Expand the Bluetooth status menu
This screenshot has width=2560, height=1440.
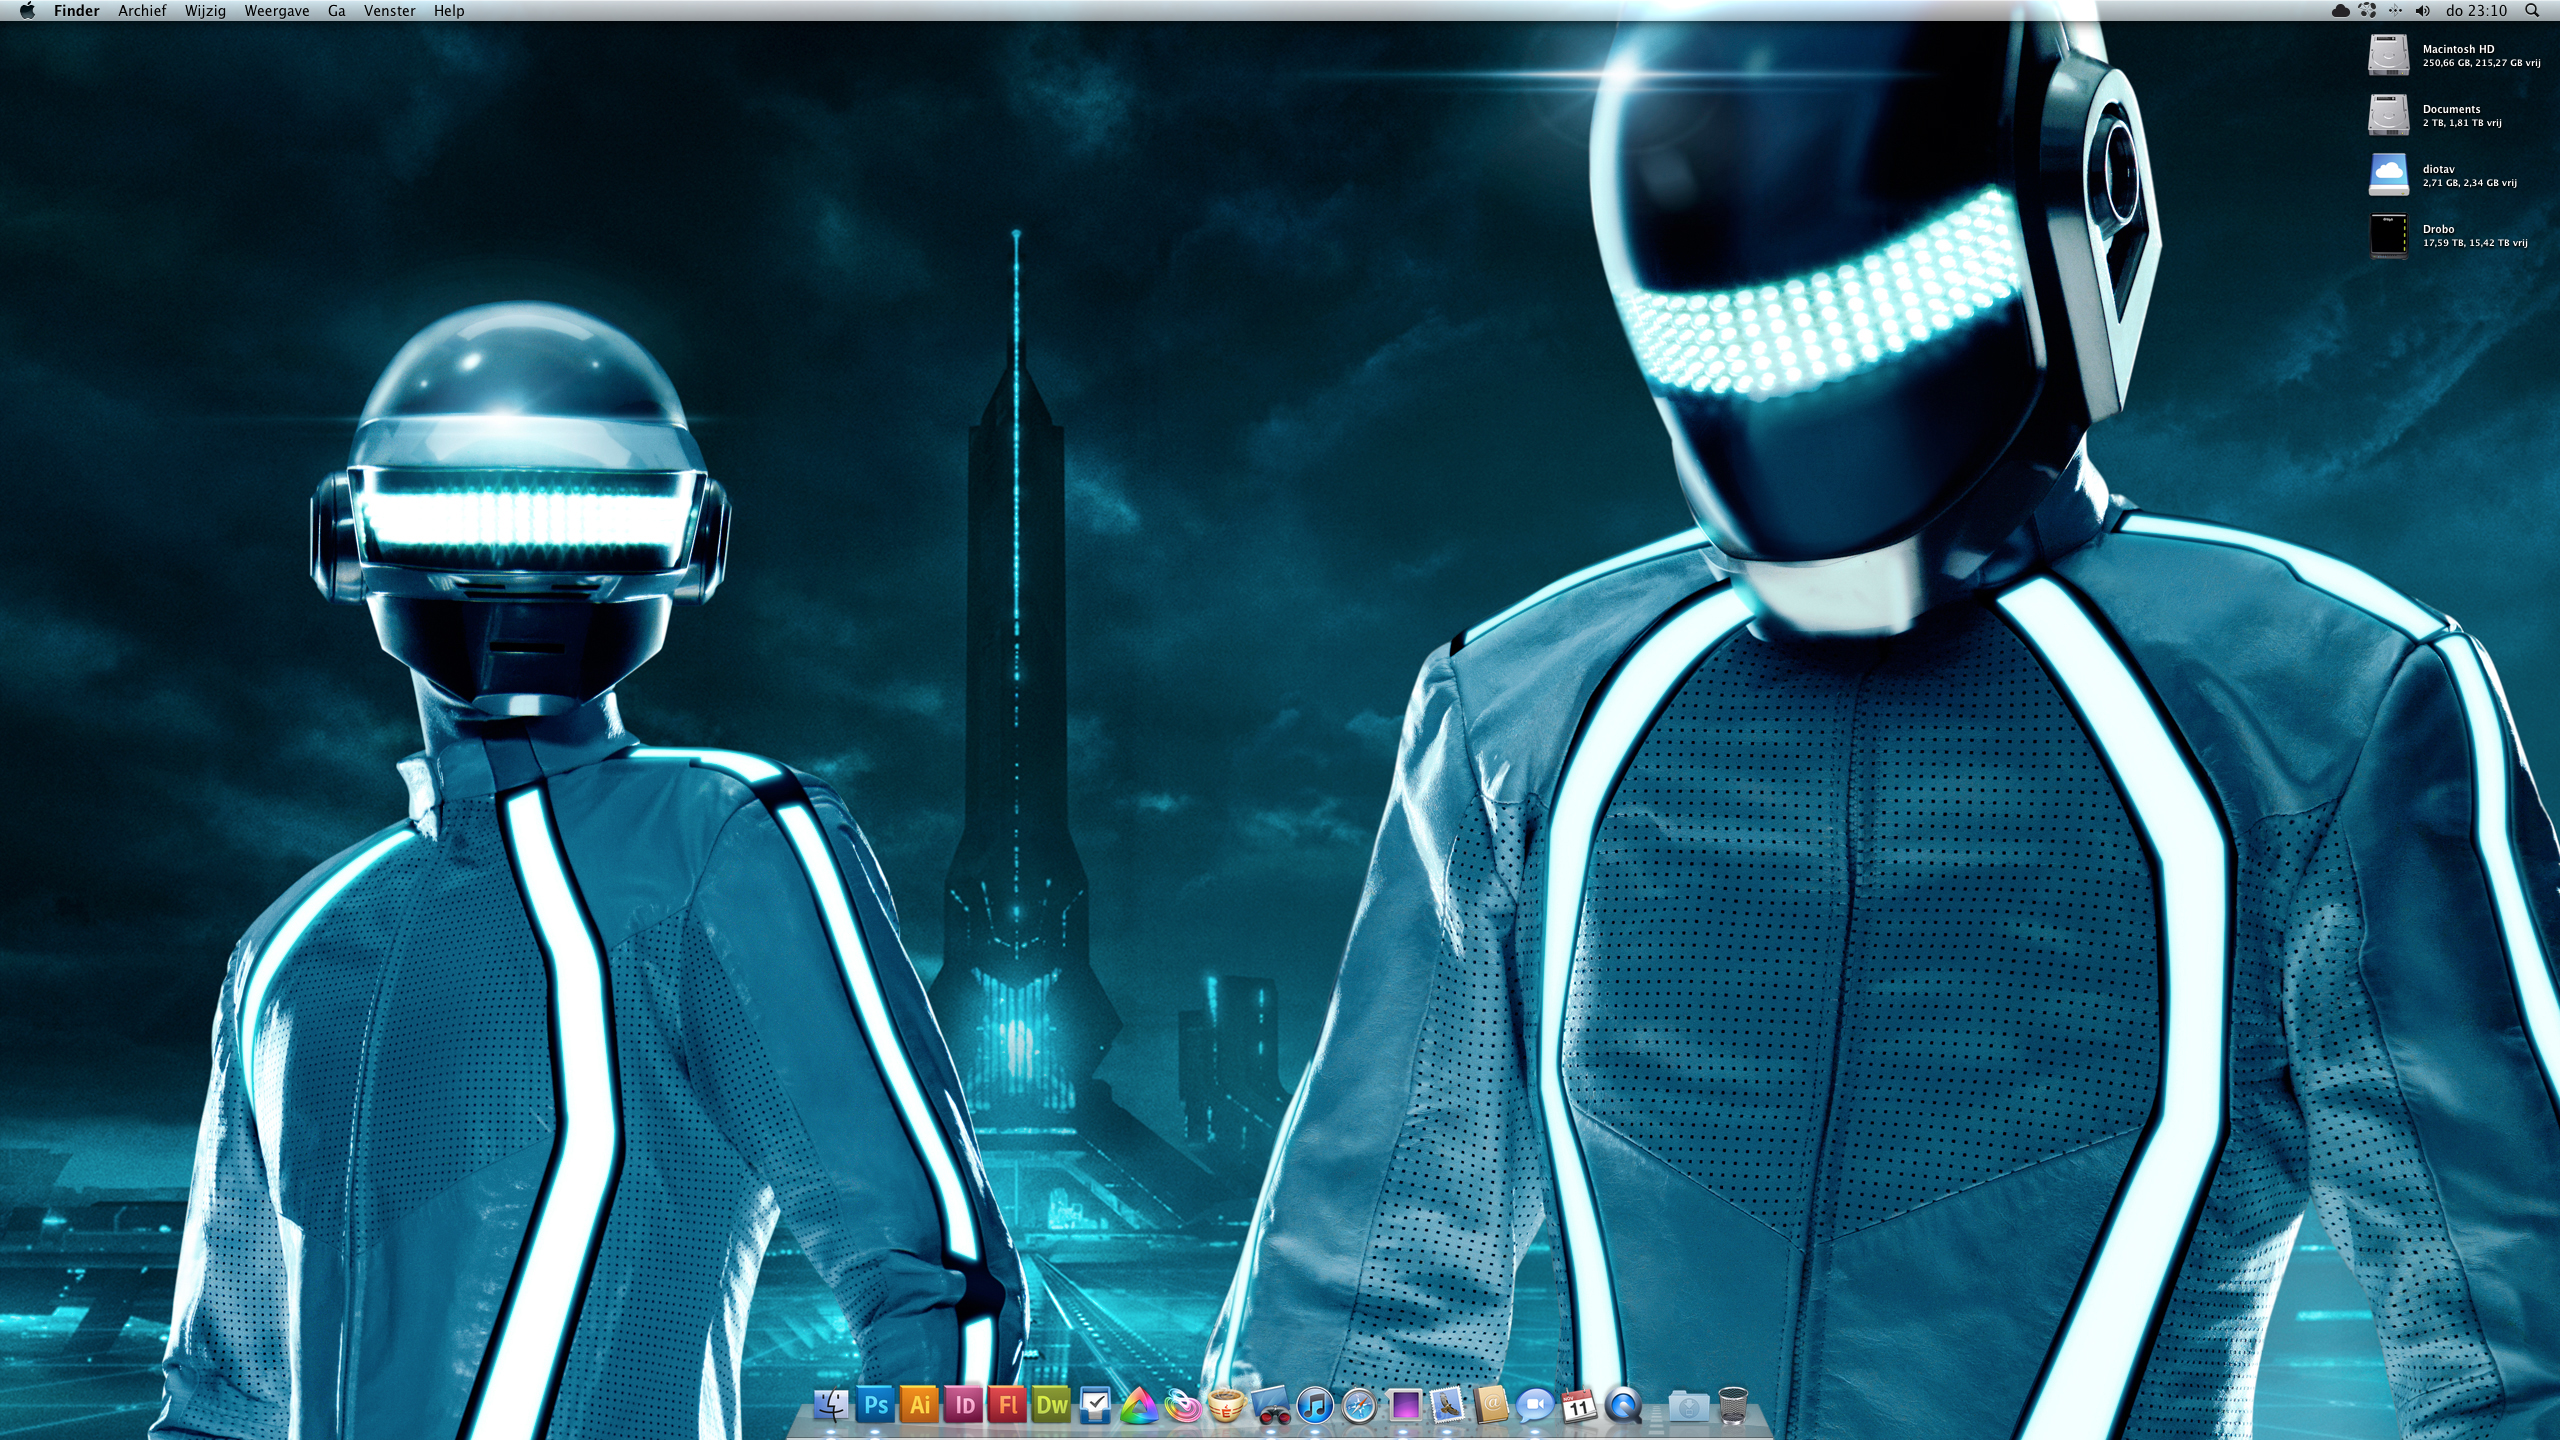pos(2395,11)
